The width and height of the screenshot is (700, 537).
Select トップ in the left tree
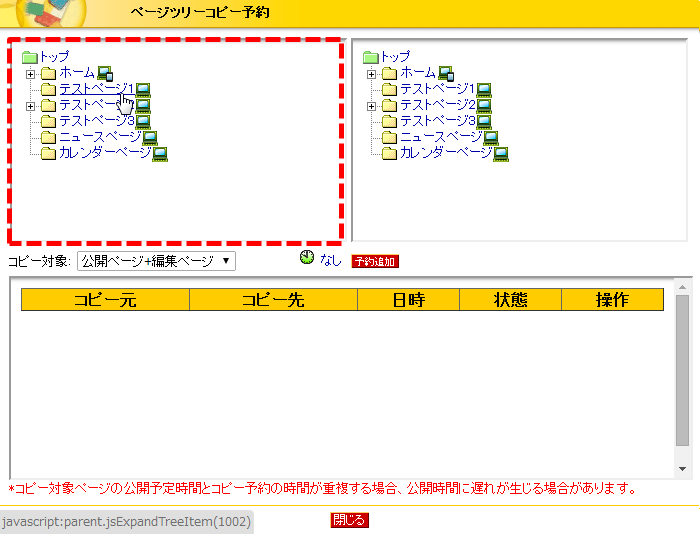[x=54, y=56]
